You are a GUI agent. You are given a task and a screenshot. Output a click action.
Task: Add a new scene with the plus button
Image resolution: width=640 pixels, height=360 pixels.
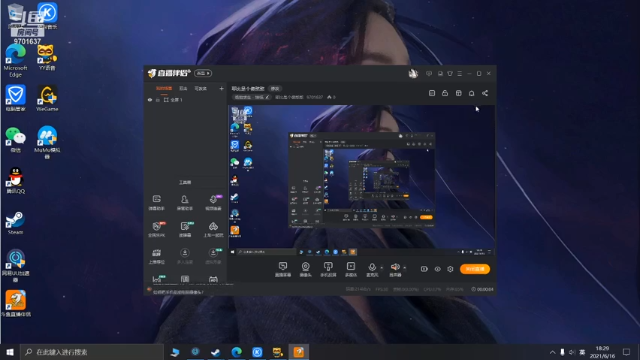[x=221, y=89]
